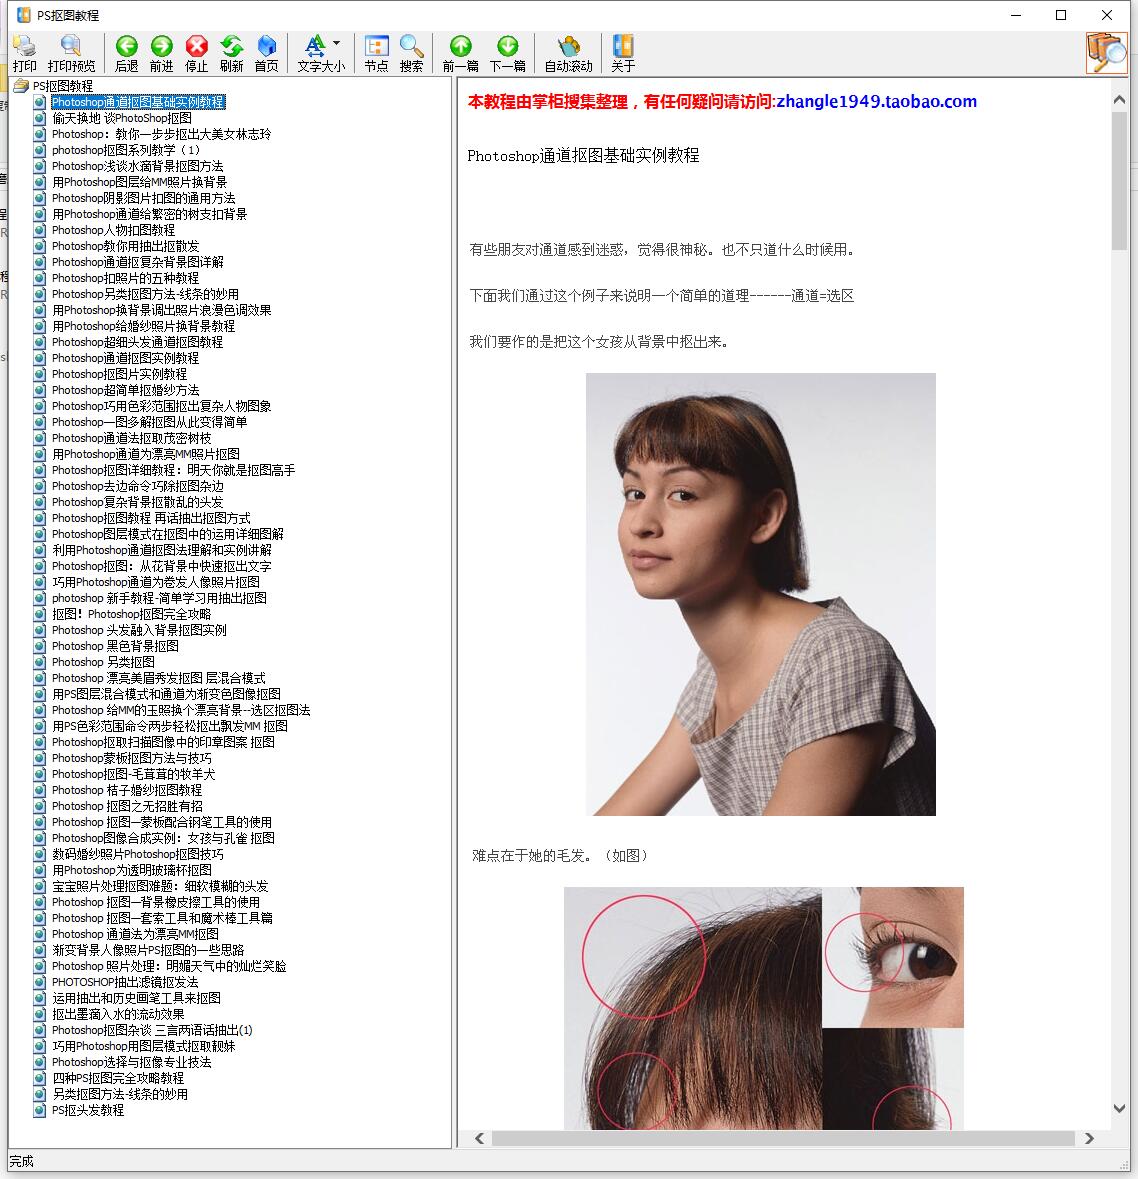Click page icon beside 运用抽出和历史画笔工具来抠图
The image size is (1138, 1179).
[x=40, y=999]
